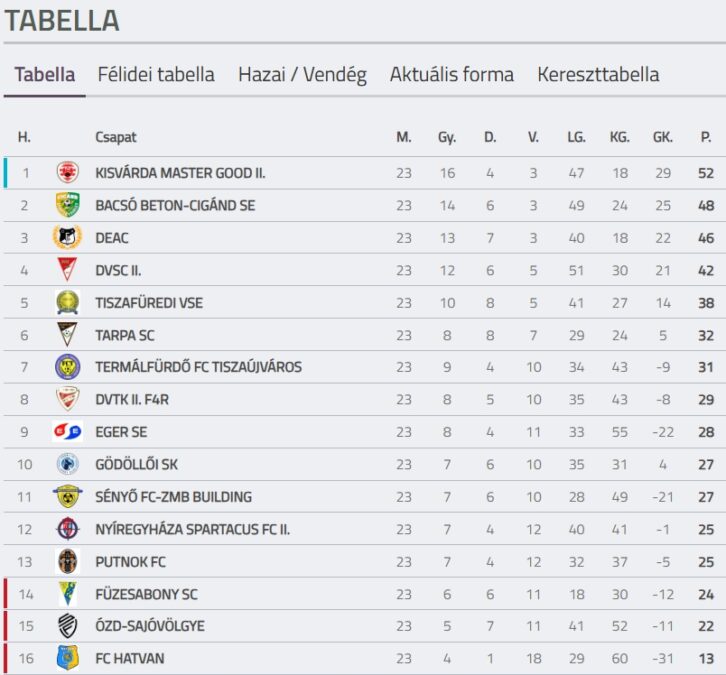
Task: Open the Tarpa SC team link
Action: point(125,335)
